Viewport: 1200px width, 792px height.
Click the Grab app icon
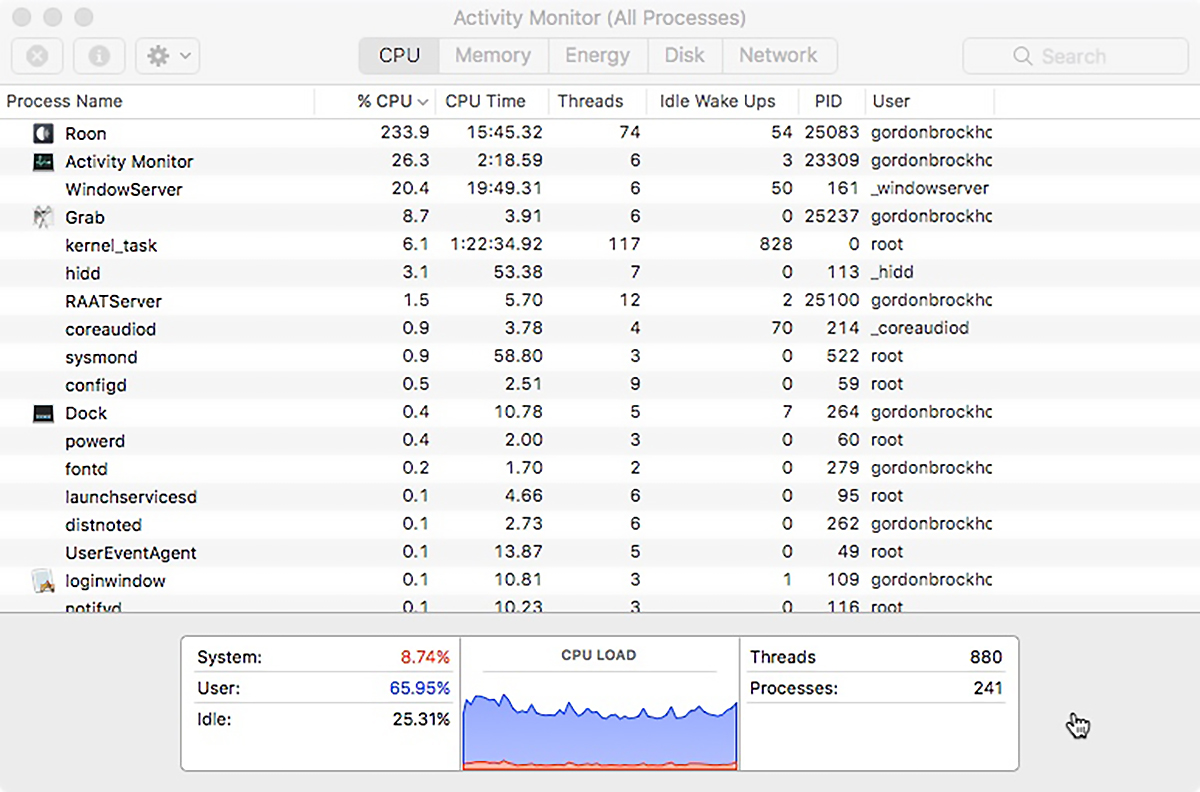[x=42, y=217]
